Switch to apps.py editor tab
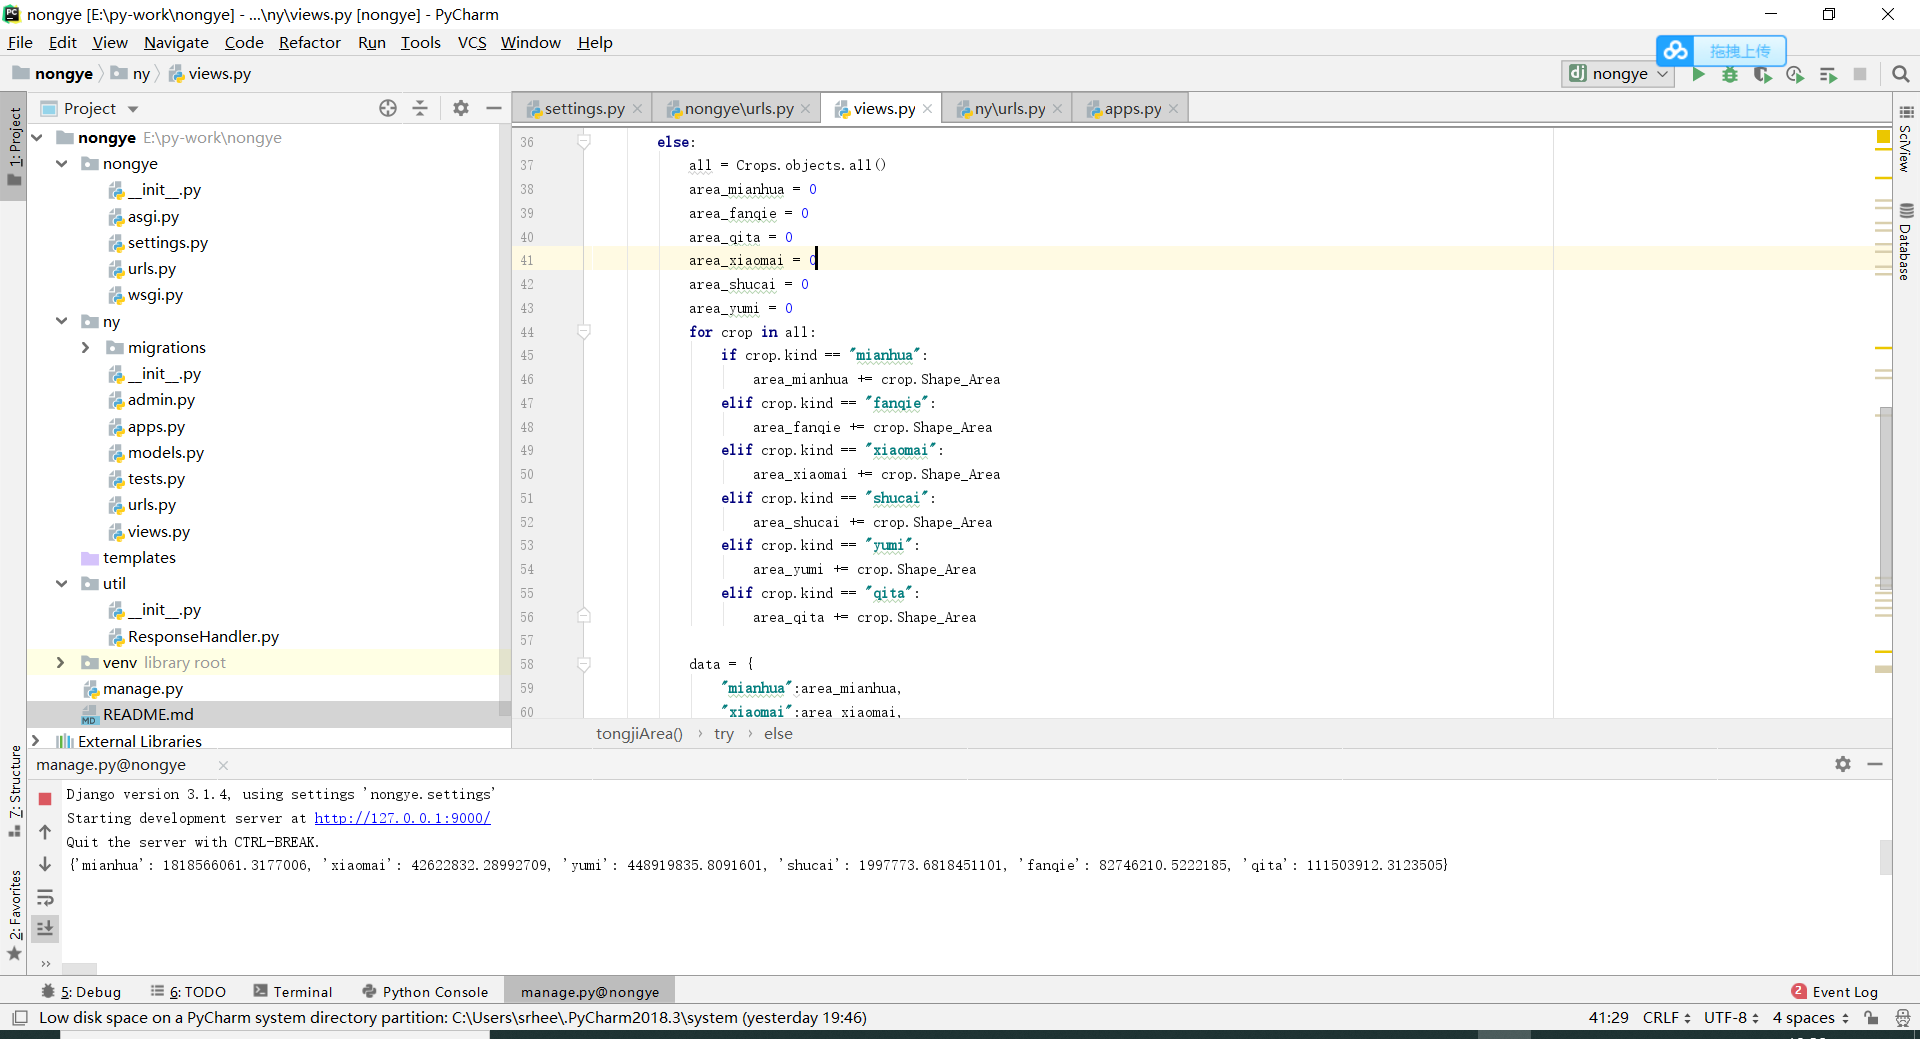 (1133, 109)
